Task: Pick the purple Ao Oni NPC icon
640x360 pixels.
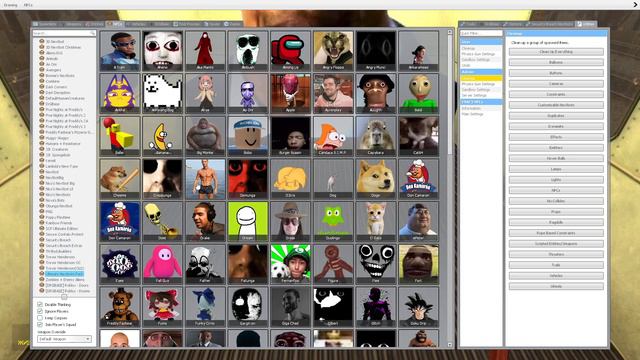Action: coord(248,93)
